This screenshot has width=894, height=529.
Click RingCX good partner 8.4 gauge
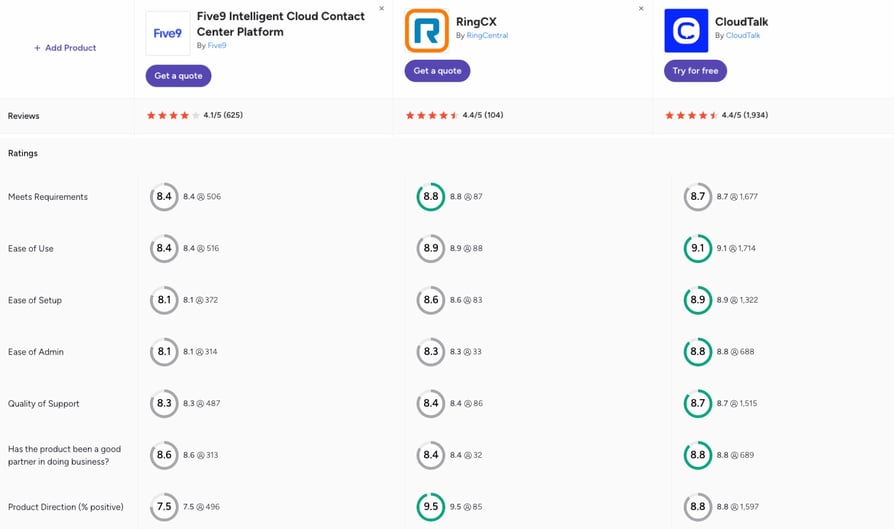(x=430, y=455)
